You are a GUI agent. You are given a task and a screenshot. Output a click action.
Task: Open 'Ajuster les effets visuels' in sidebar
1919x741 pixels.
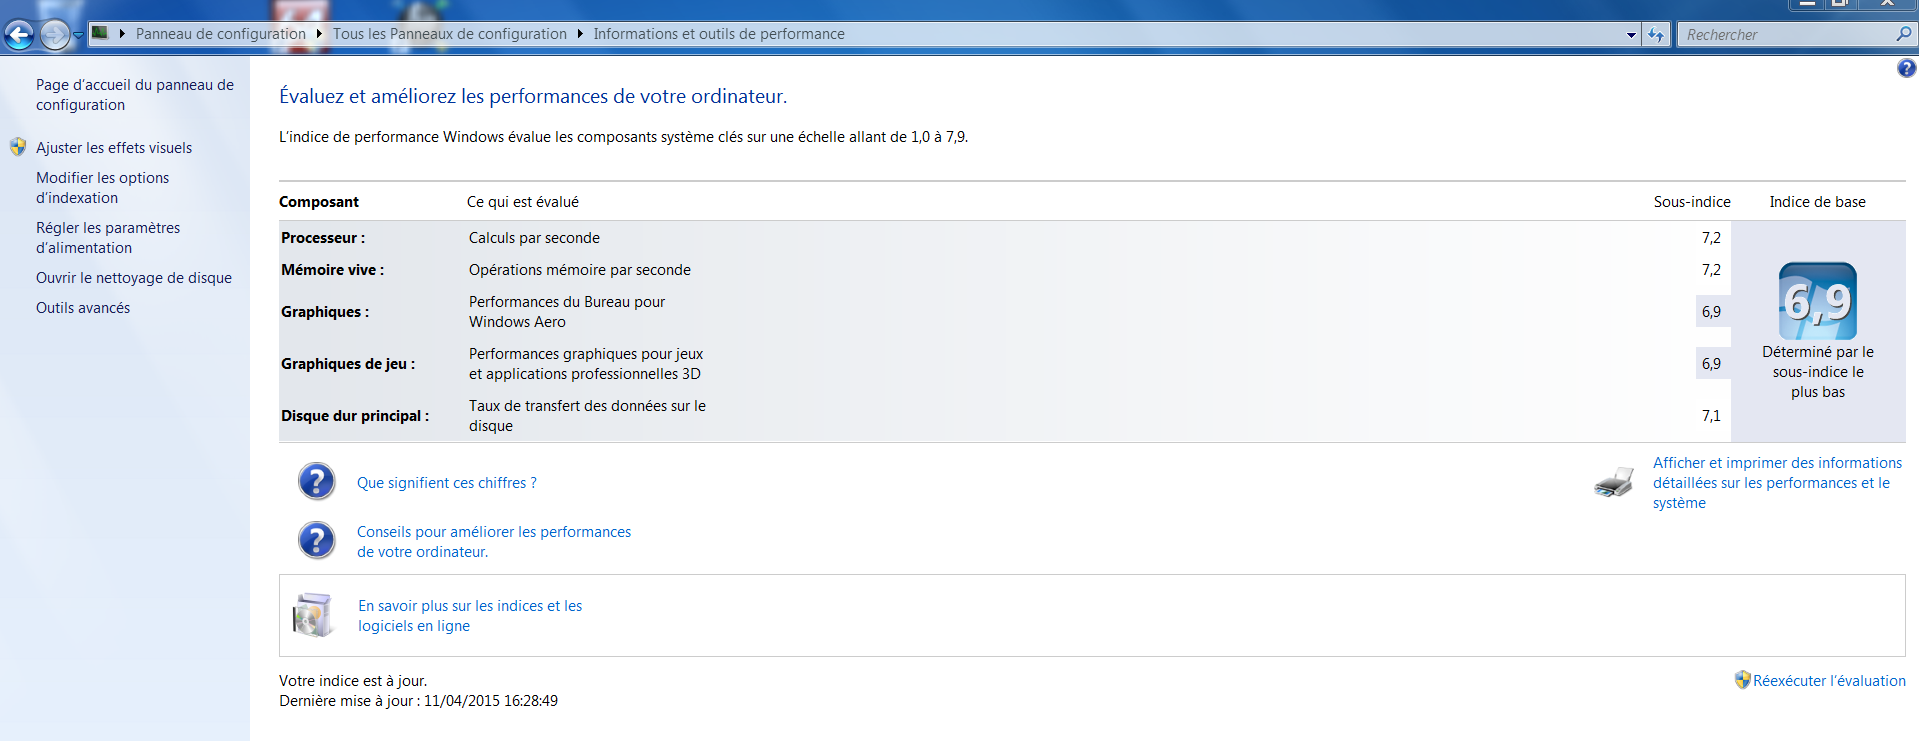pos(114,148)
